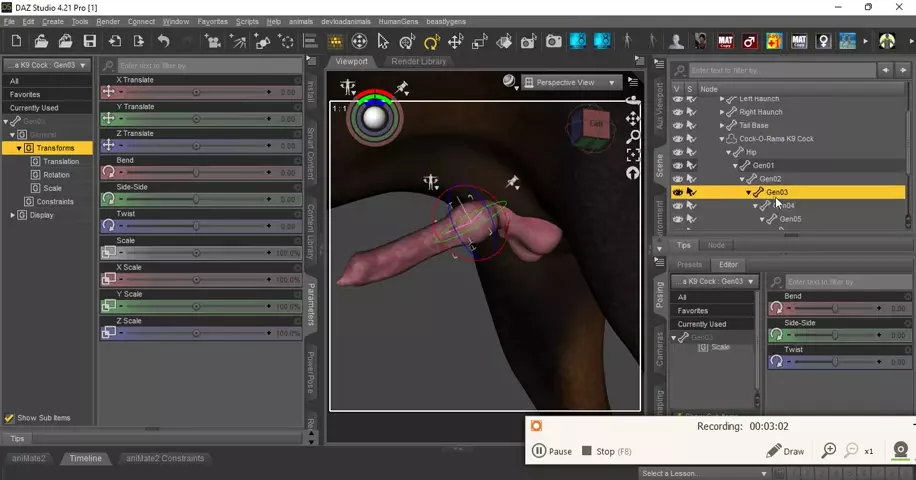Click the Scene pane filter text field
Viewport: 916px width, 480px height.
[x=780, y=71]
